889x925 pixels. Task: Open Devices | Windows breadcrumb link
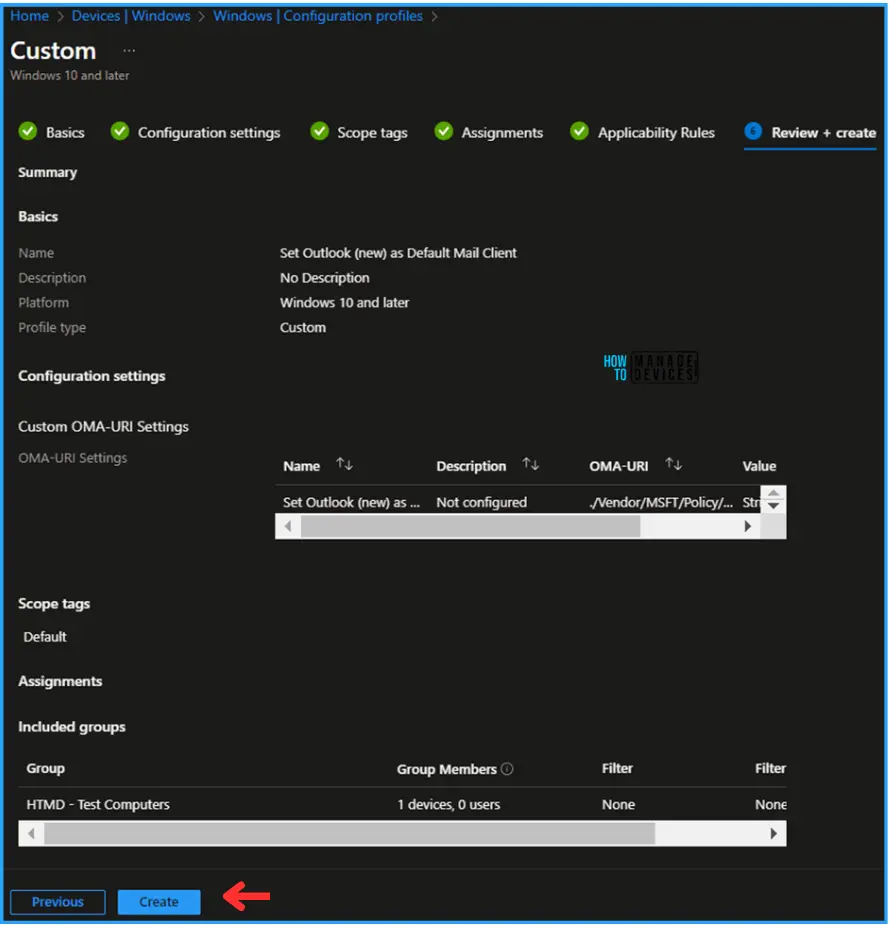131,16
